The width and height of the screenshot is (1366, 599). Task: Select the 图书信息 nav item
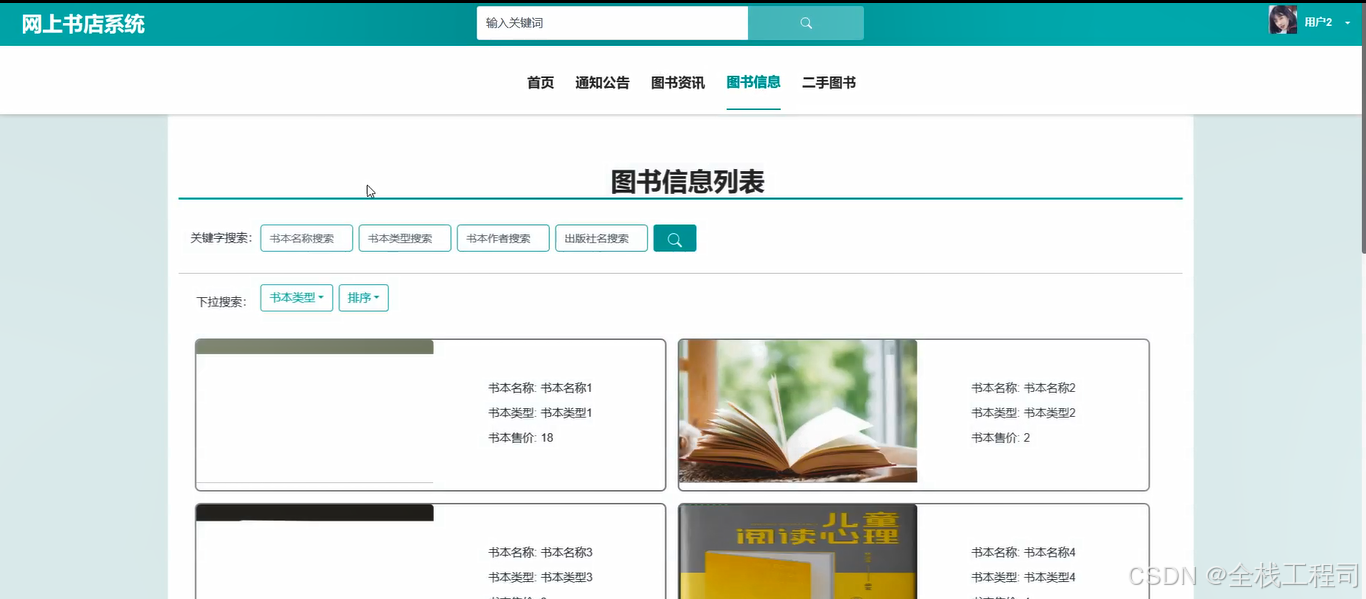point(753,83)
